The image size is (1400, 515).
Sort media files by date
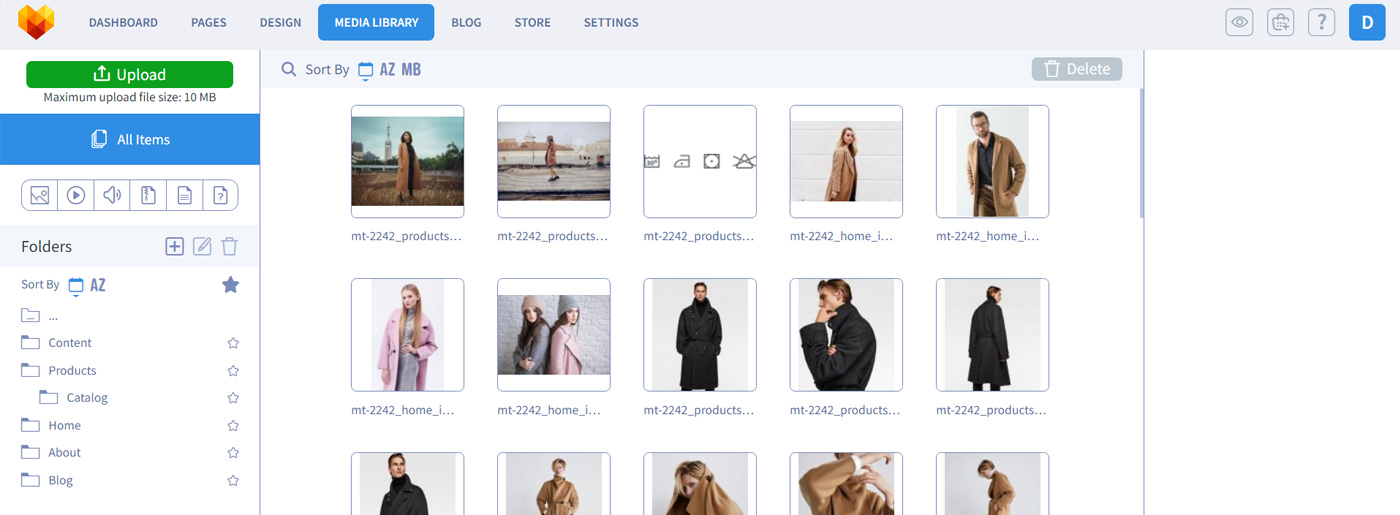(365, 70)
